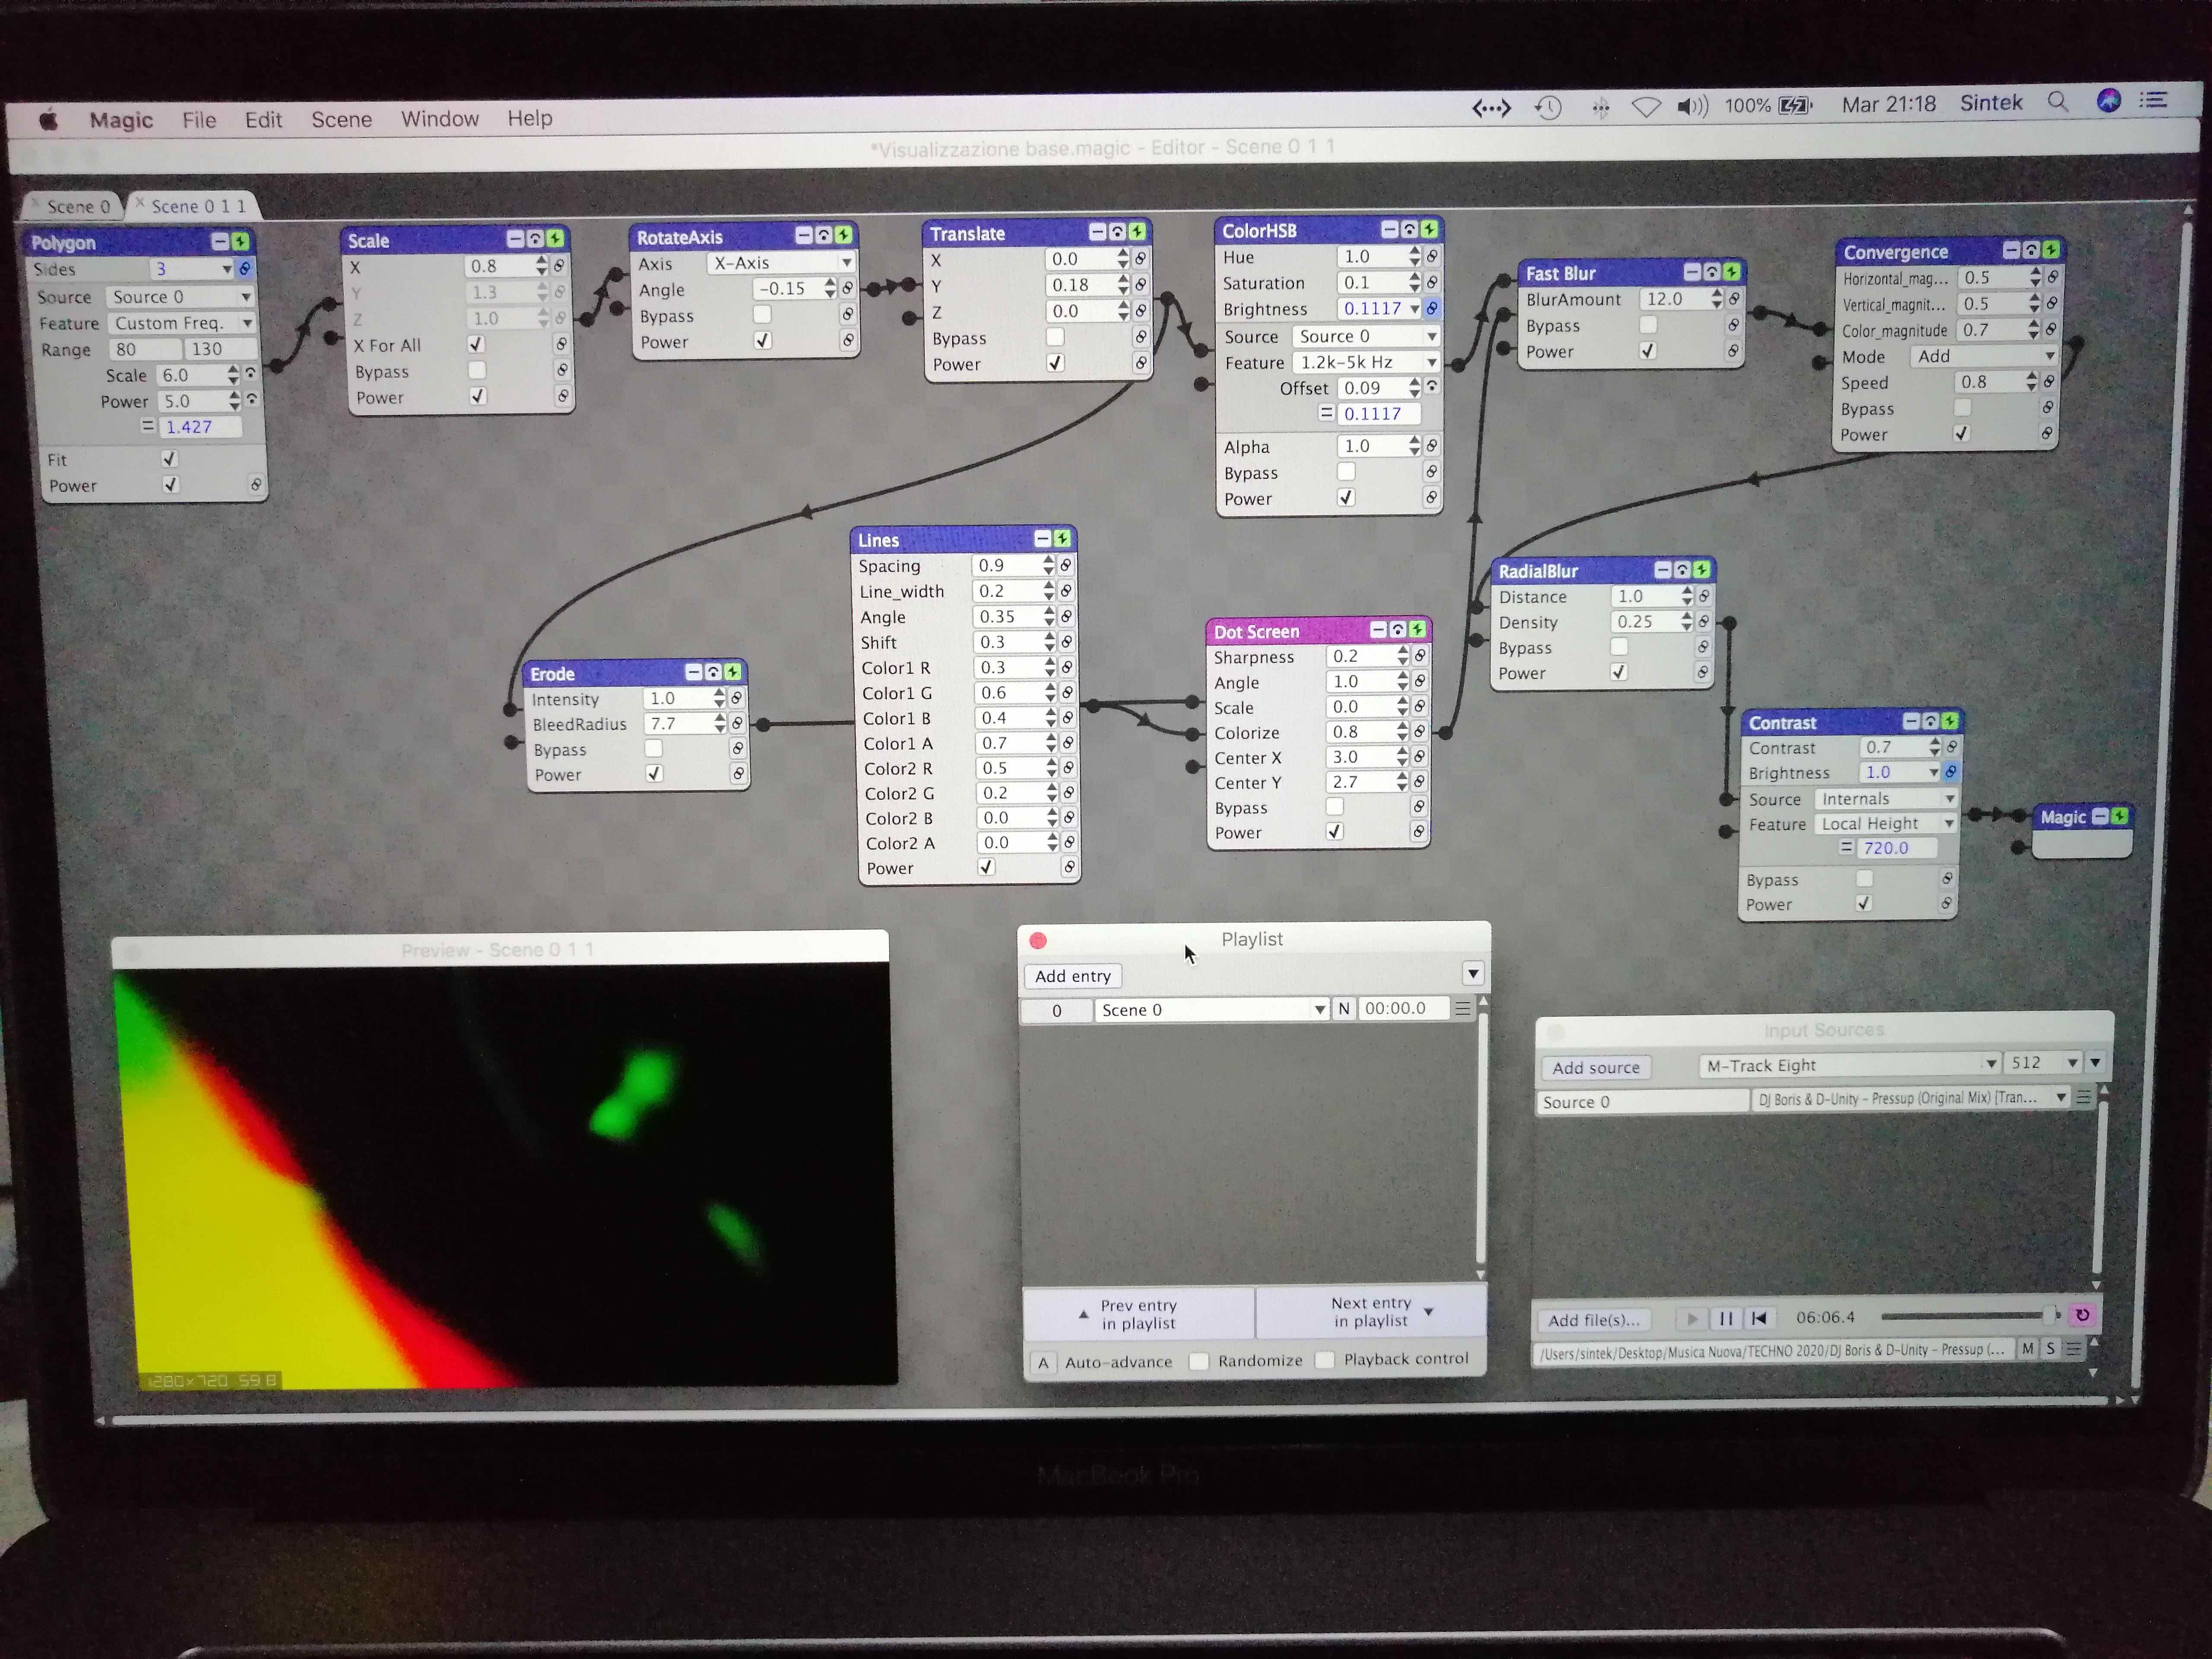
Task: Open the Scene menu
Action: [x=341, y=120]
